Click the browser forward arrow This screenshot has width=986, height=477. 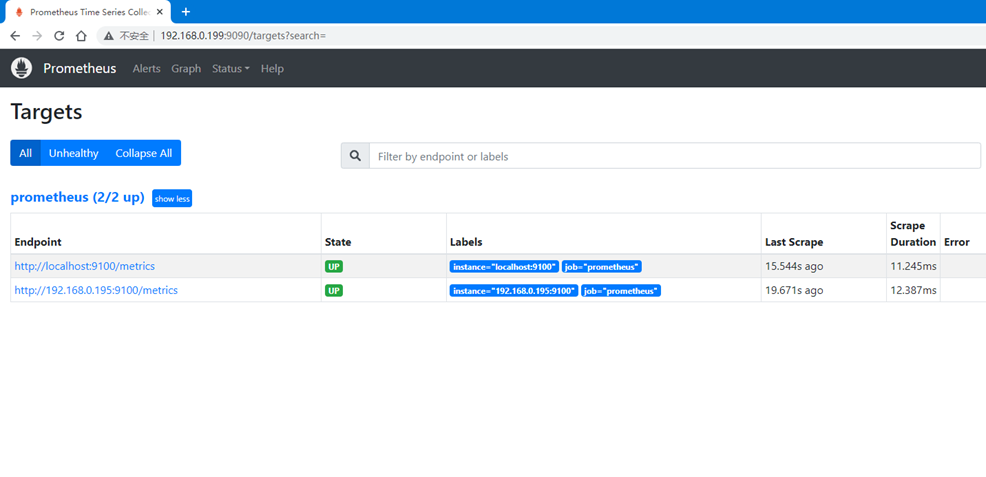point(37,36)
